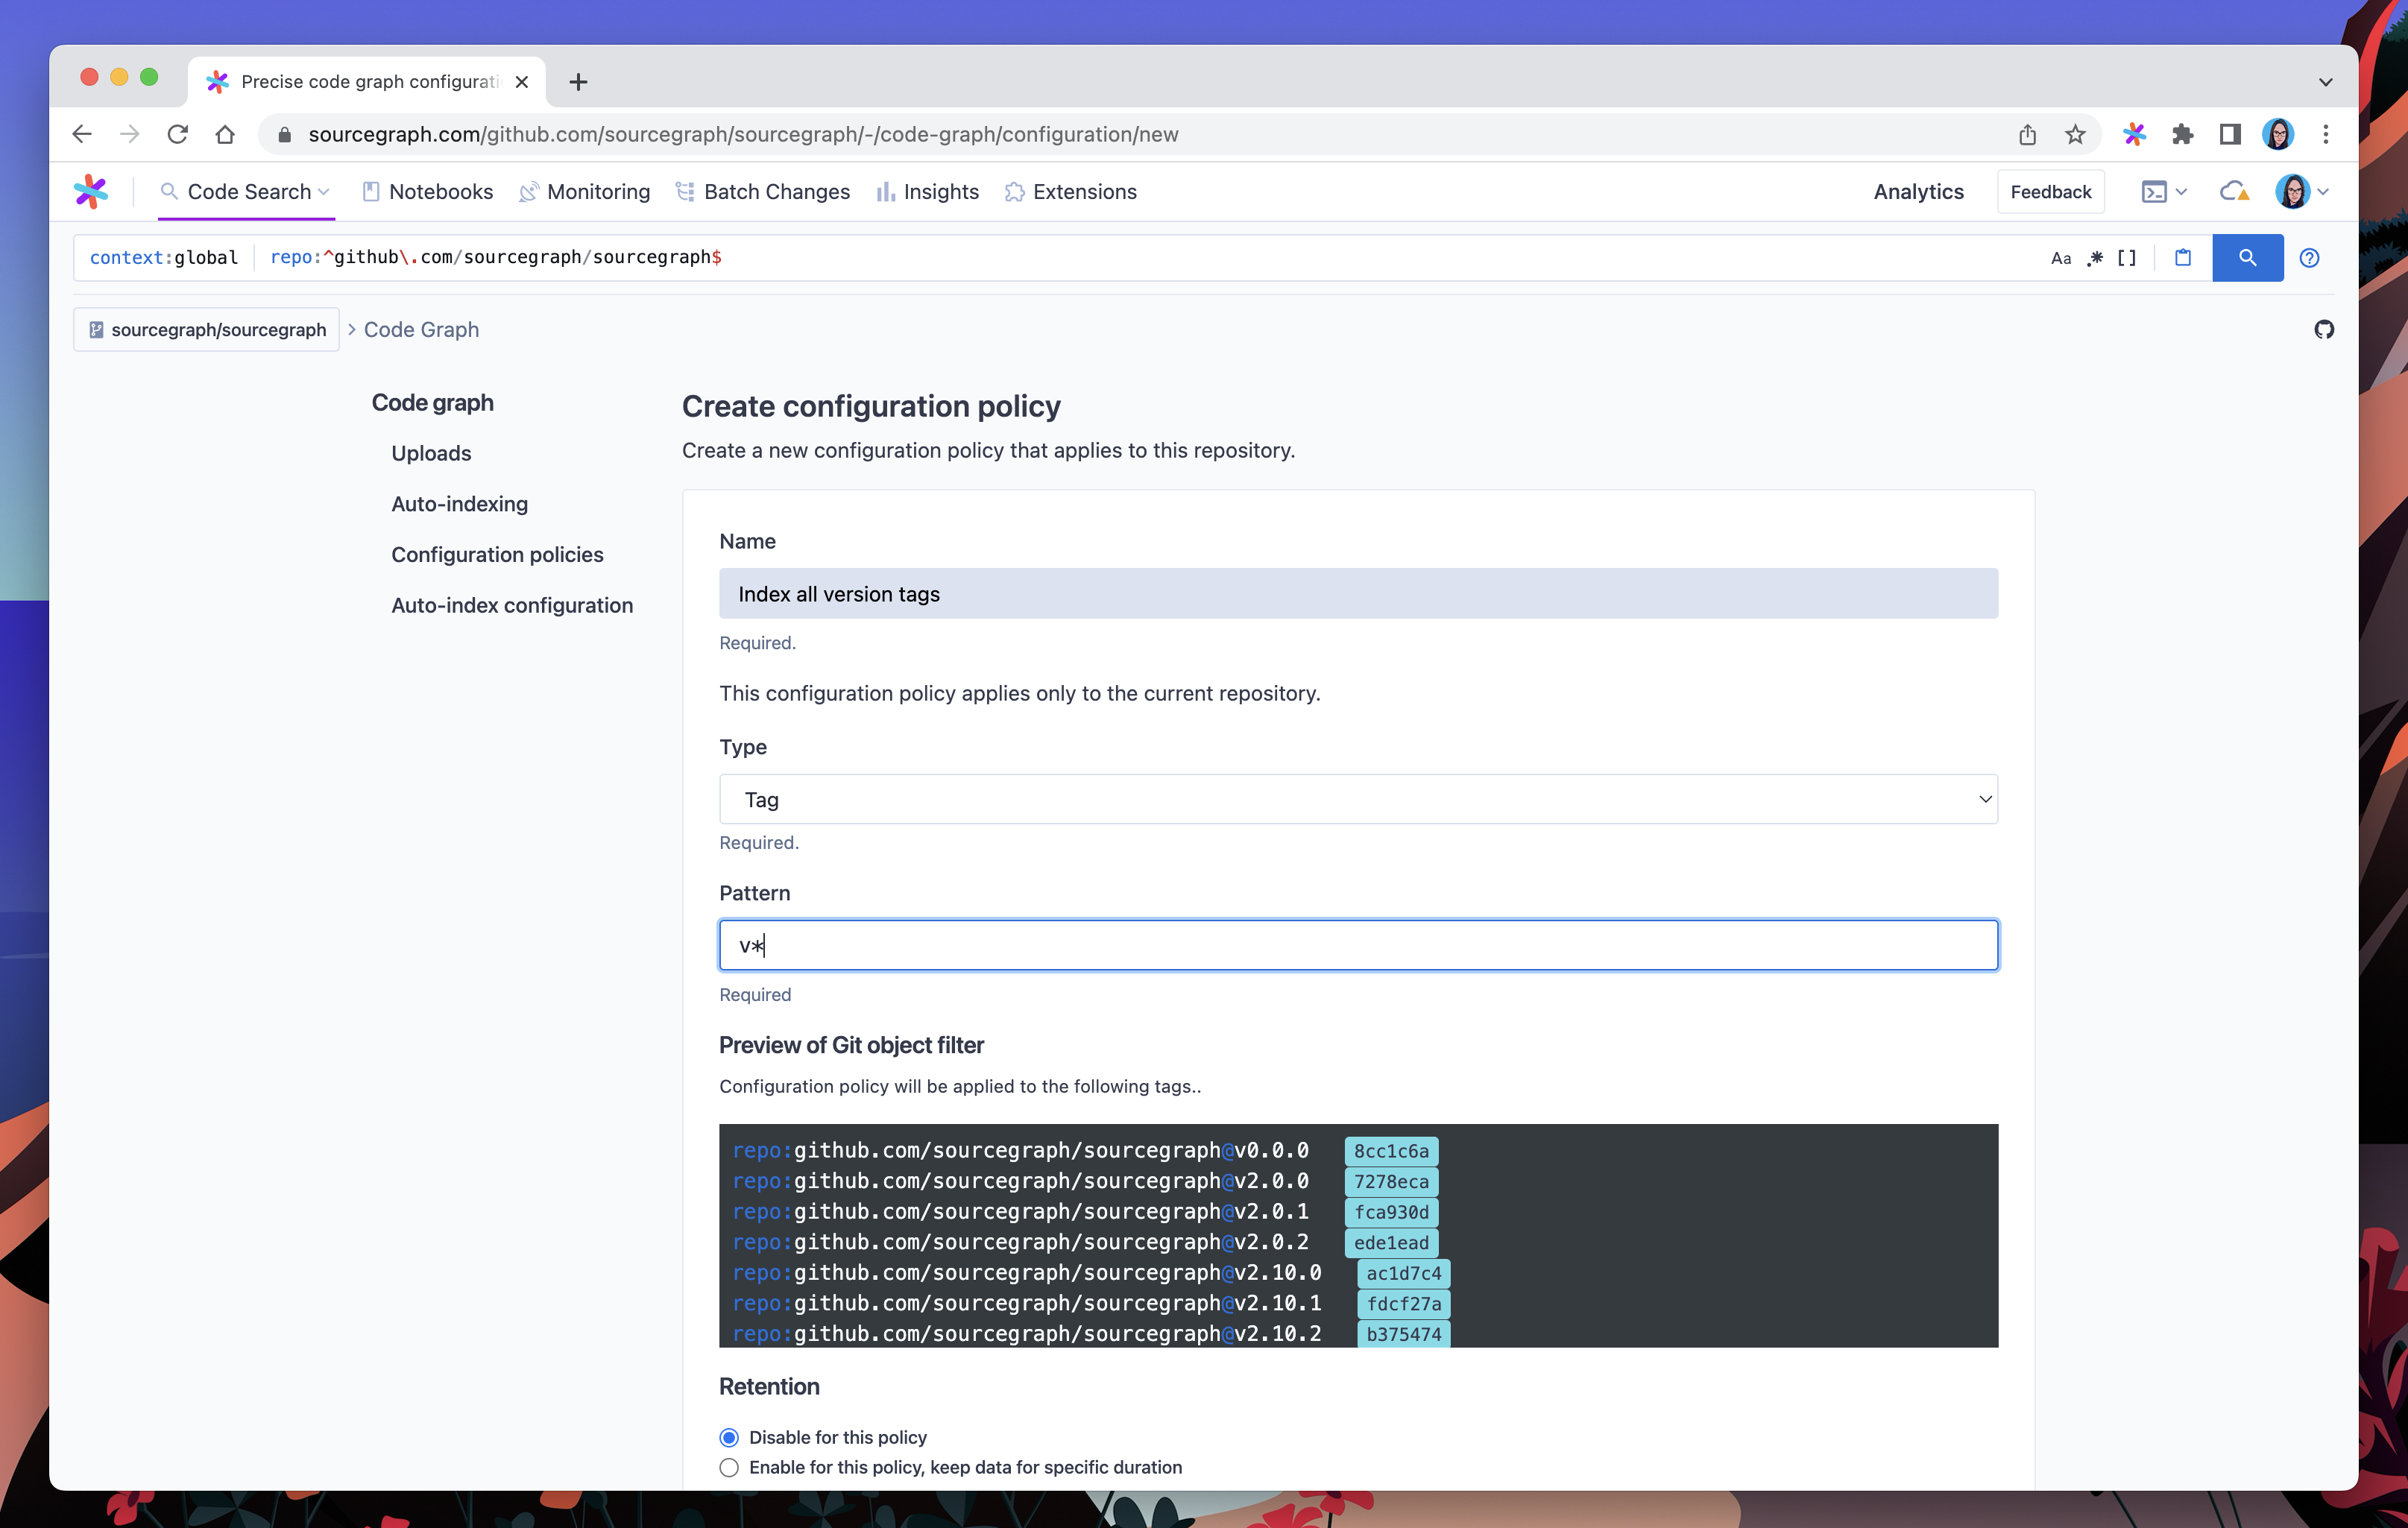This screenshot has height=1528, width=2408.
Task: Click the Name input field
Action: click(1358, 594)
